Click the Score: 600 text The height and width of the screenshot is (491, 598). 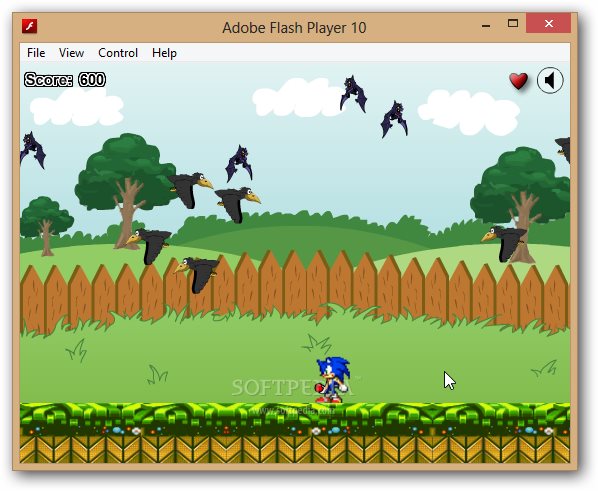point(65,80)
